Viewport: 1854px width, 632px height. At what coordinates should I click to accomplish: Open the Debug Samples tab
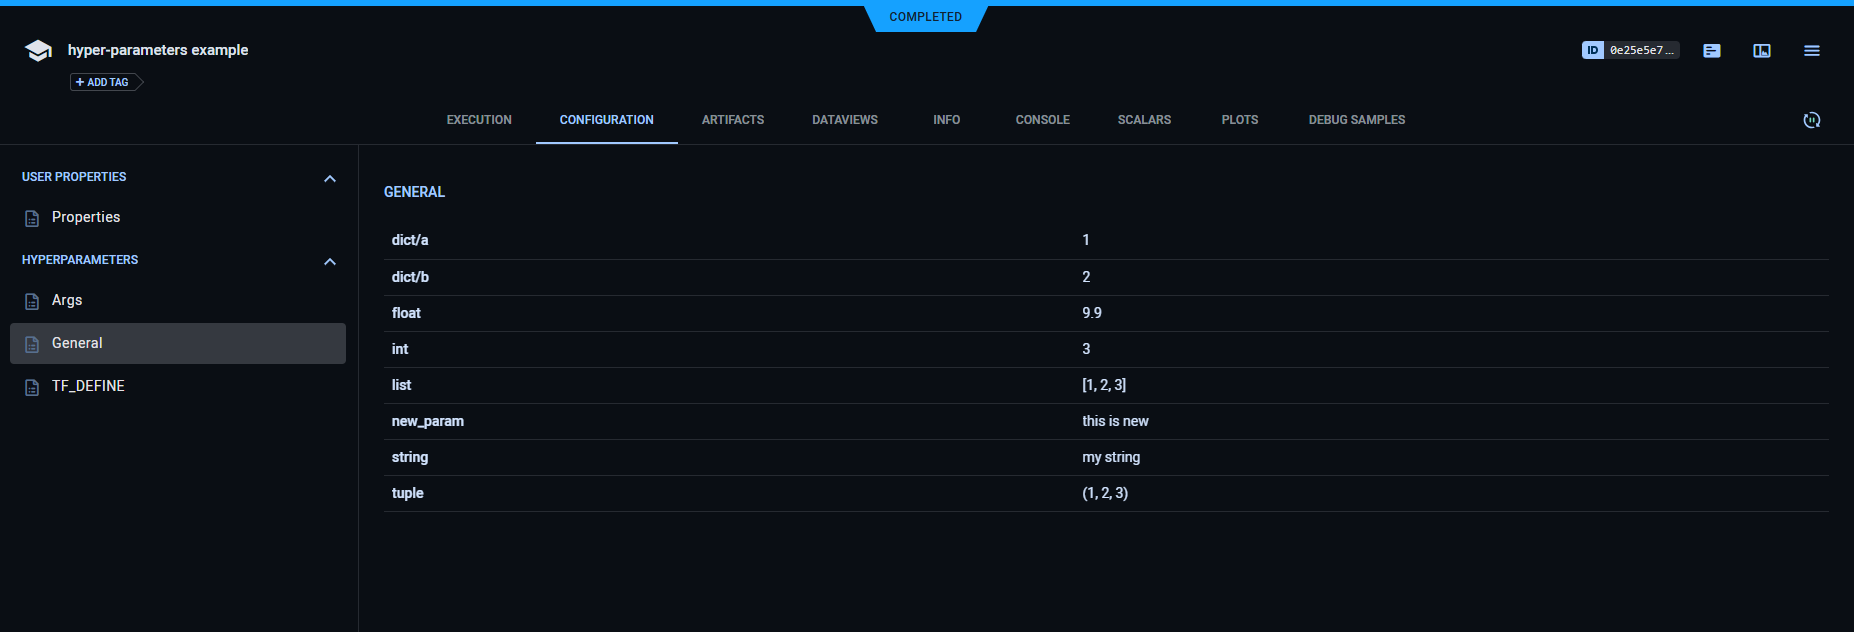pyautogui.click(x=1356, y=120)
